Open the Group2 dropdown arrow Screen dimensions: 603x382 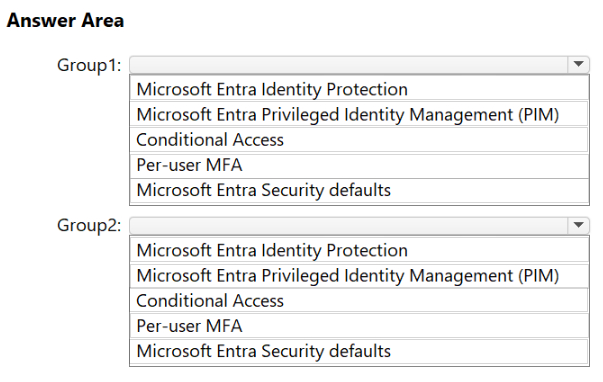(578, 225)
